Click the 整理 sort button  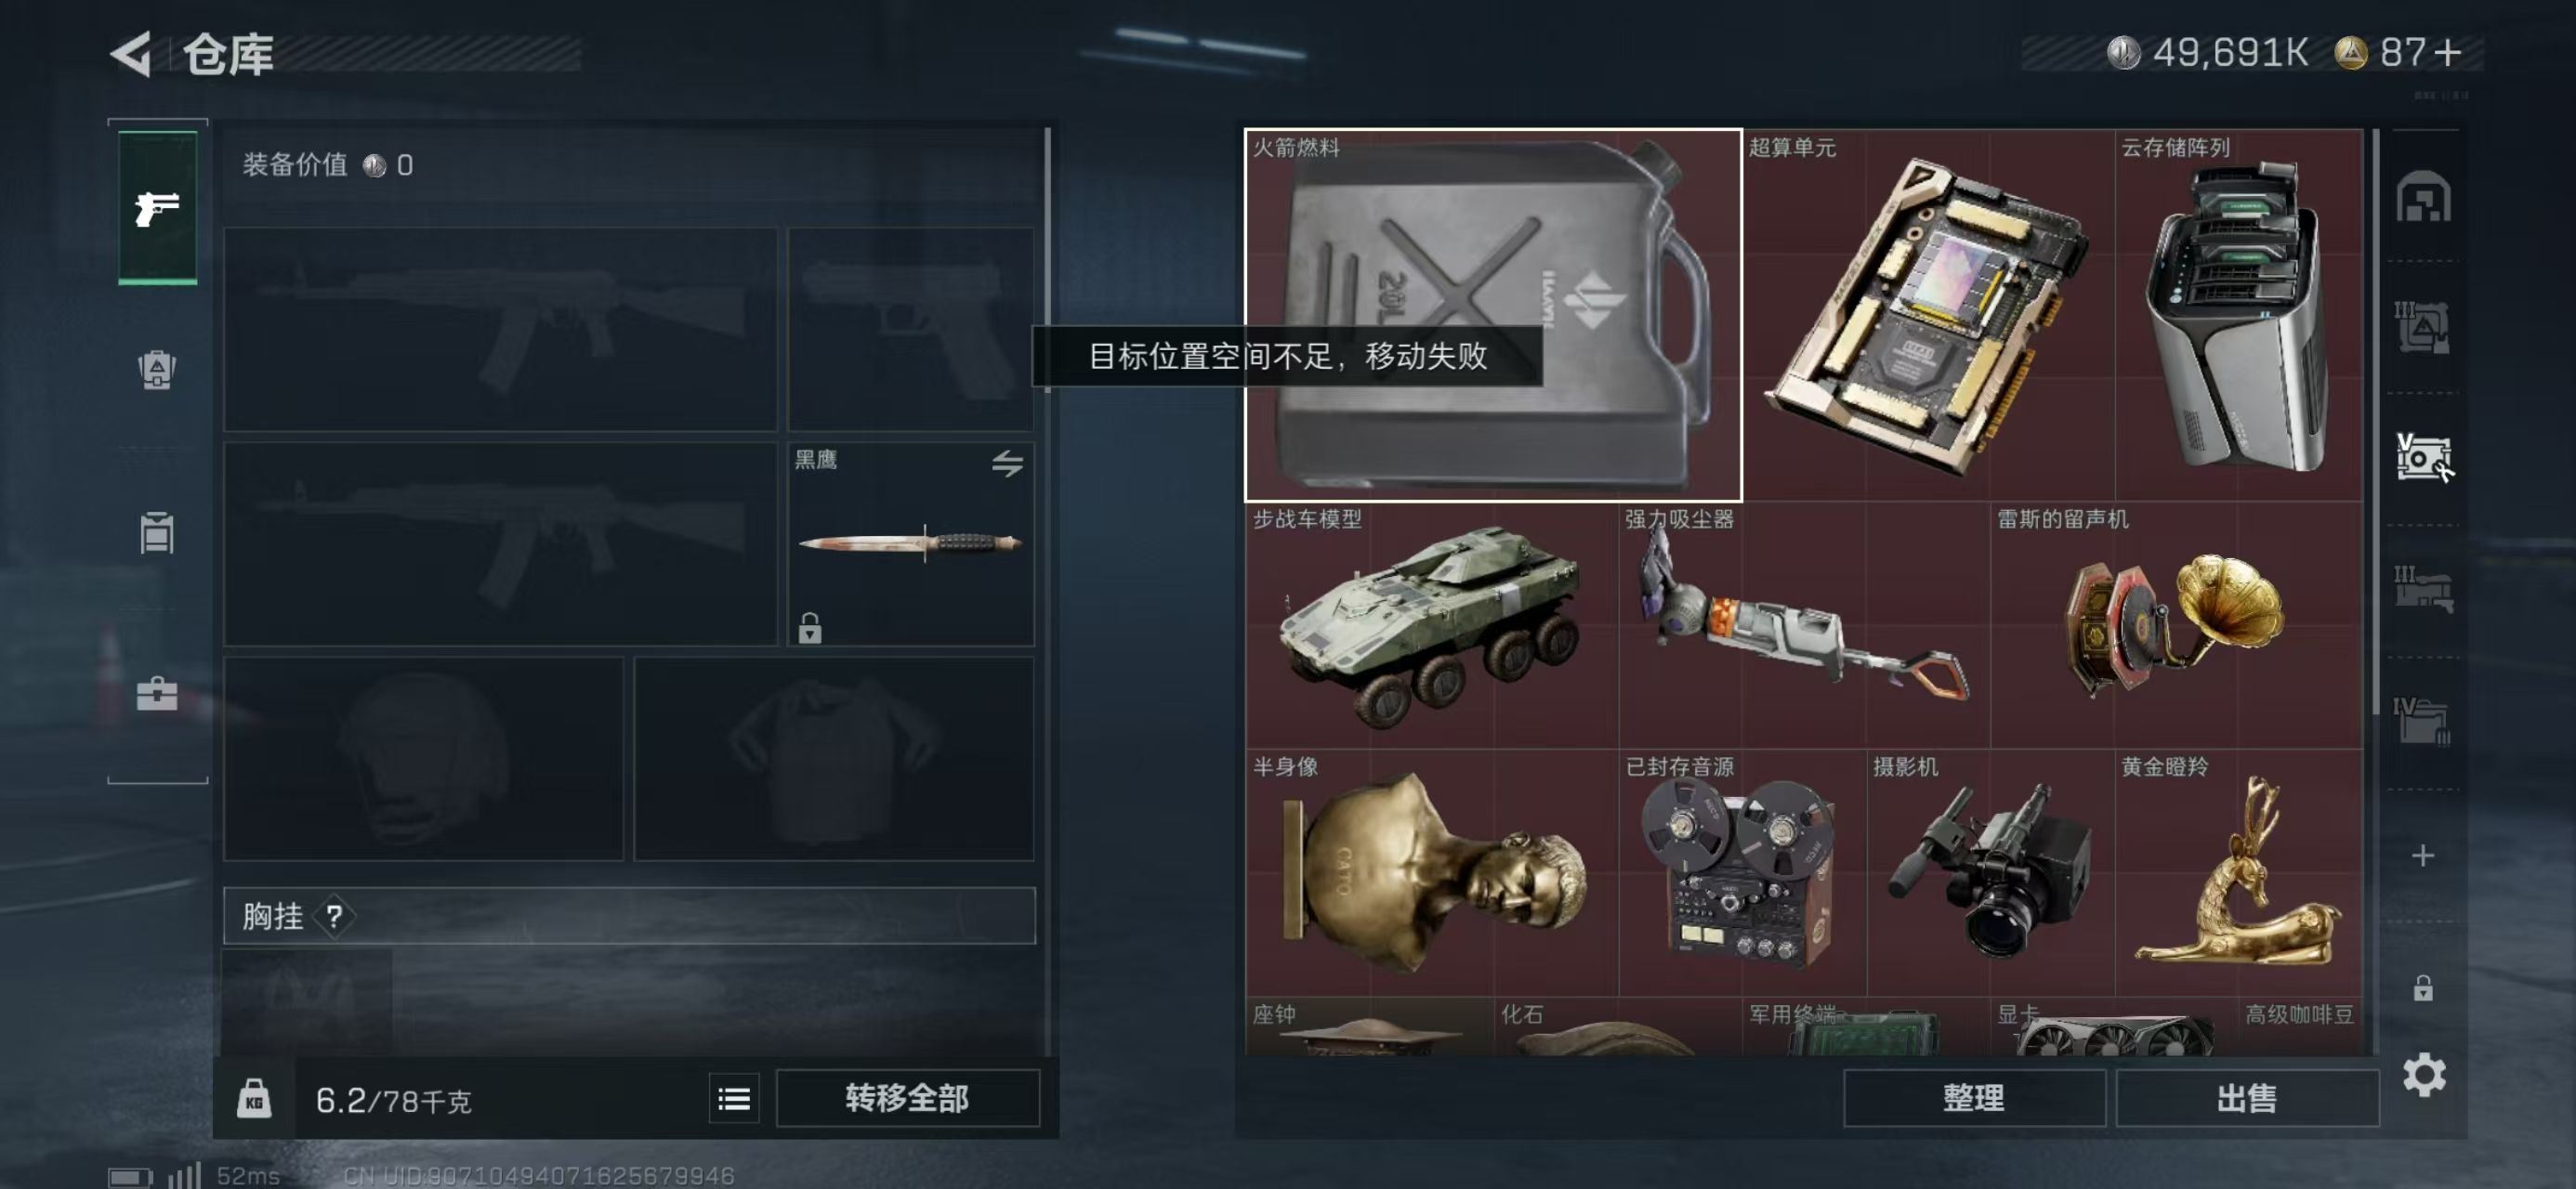[x=1974, y=1098]
